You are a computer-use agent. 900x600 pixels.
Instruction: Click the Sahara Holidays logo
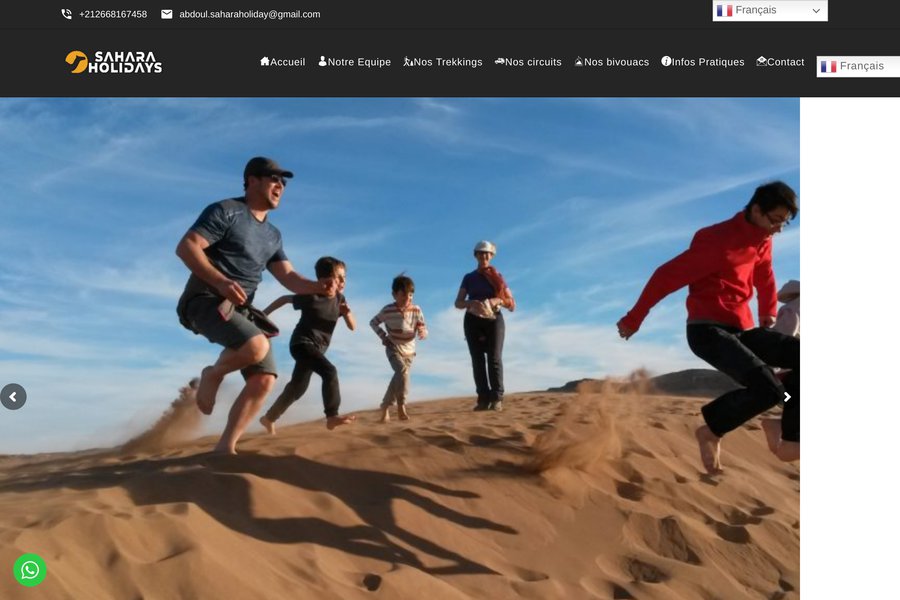click(114, 62)
